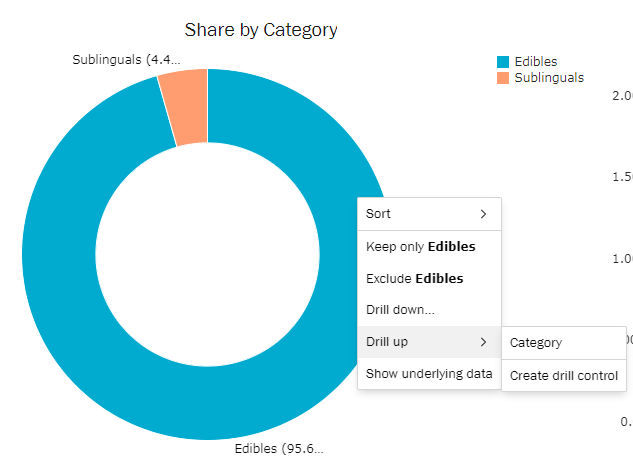Show underlying data for the slice
This screenshot has width=633, height=465.
(429, 374)
